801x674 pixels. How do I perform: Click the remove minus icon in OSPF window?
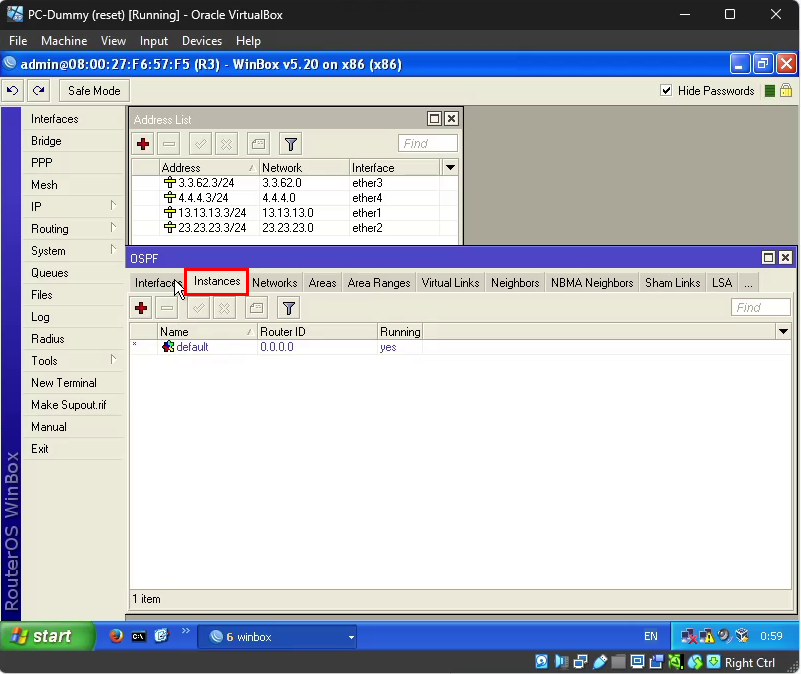(167, 308)
